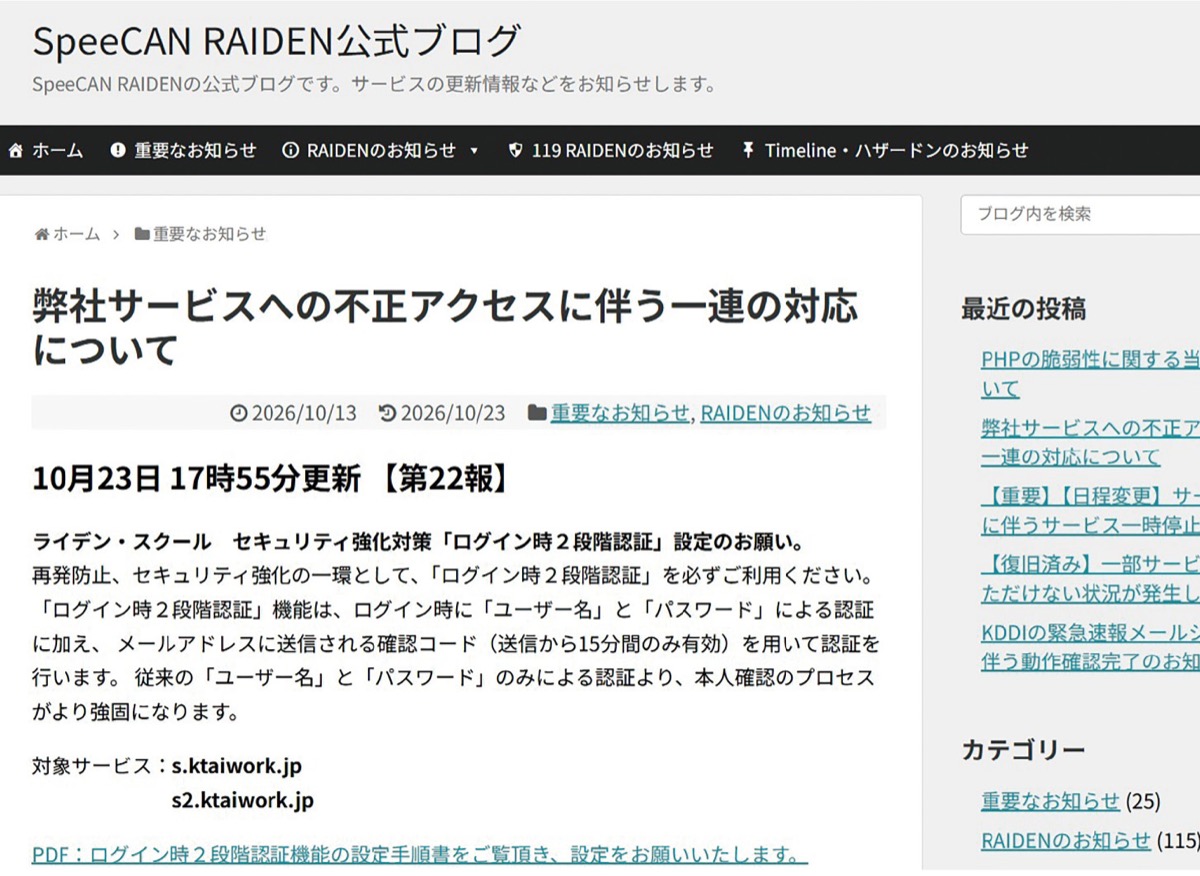Screen dimensions: 1200x876
Task: Expand RAIDENのお知らせ menu dropdown arrow
Action: (x=474, y=151)
